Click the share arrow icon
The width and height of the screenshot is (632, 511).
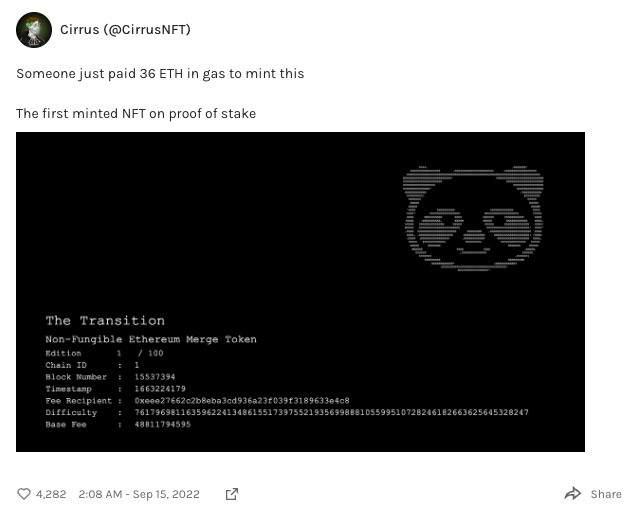tap(573, 493)
